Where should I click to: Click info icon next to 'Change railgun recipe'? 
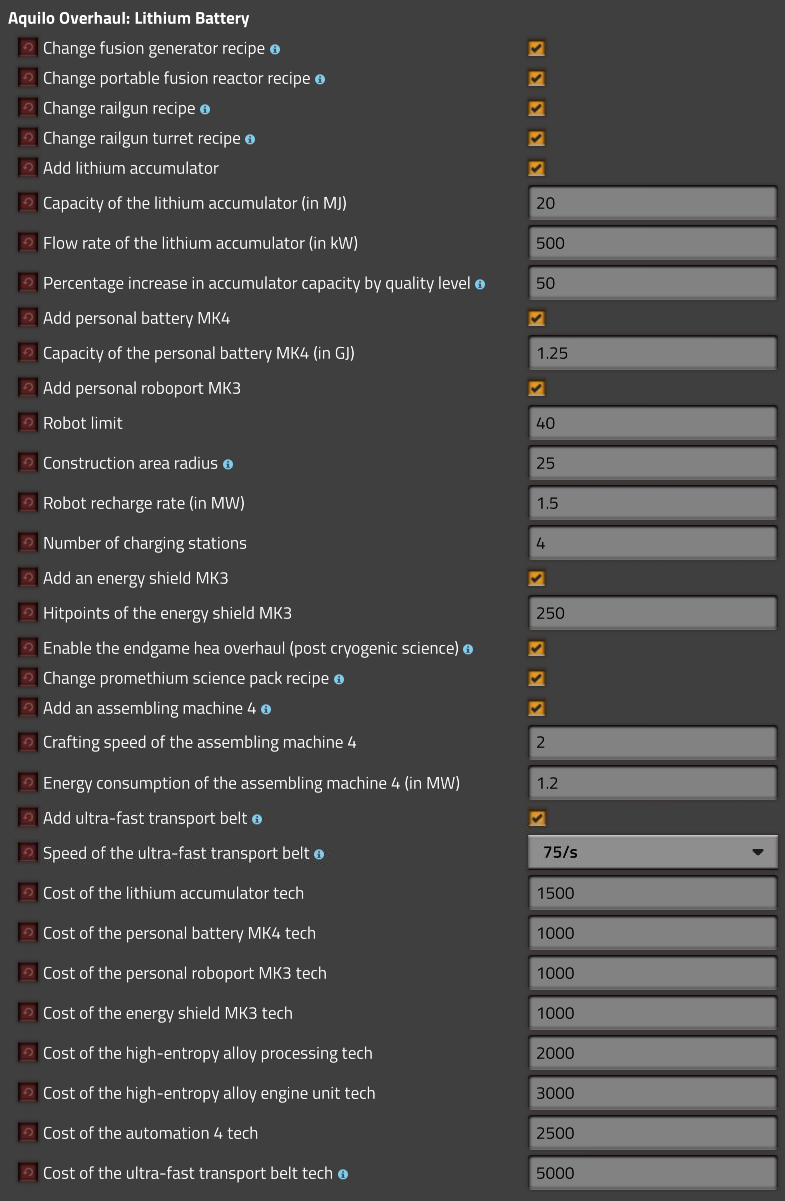point(205,109)
